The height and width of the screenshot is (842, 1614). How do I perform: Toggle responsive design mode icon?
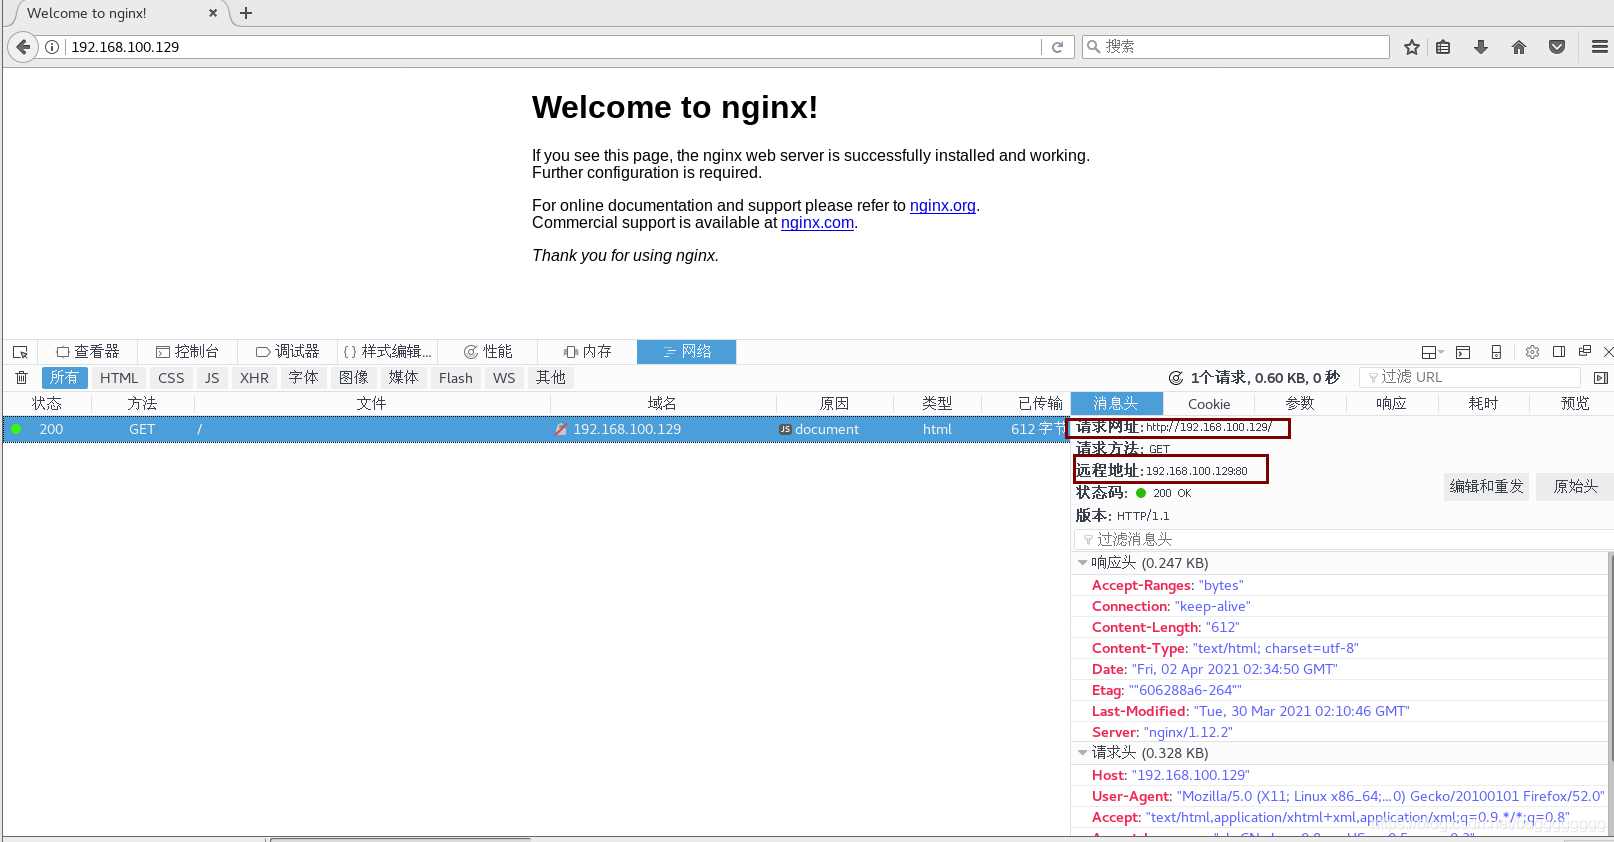(1496, 352)
